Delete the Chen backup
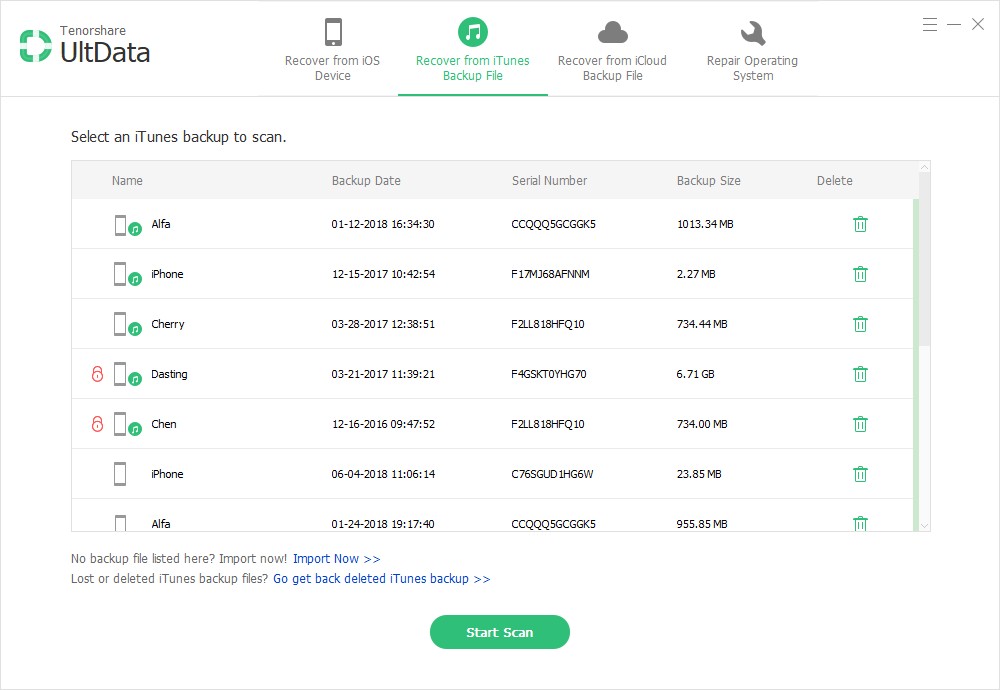This screenshot has height=690, width=1000. point(860,424)
